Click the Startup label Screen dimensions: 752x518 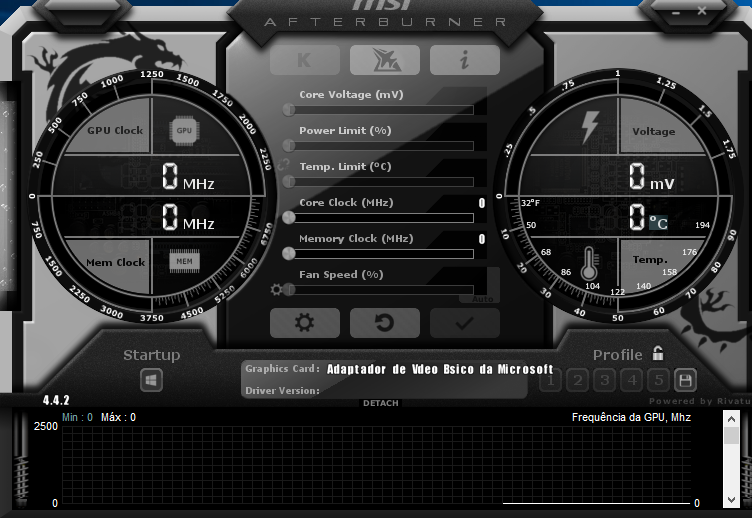point(152,355)
